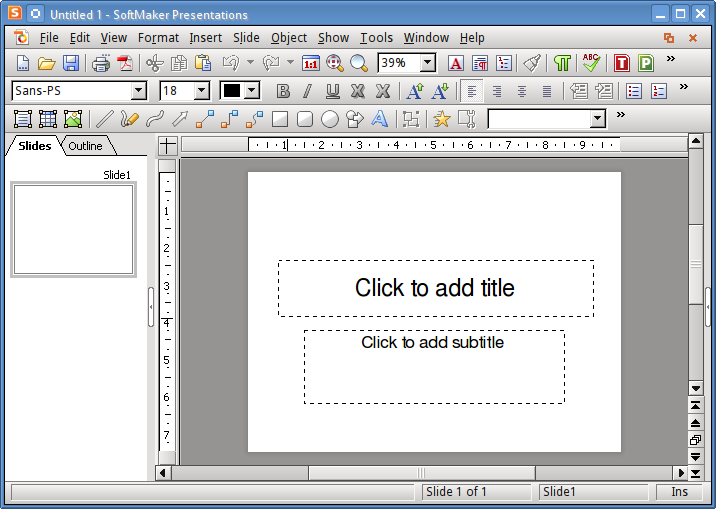Toggle bold formatting

point(283,91)
